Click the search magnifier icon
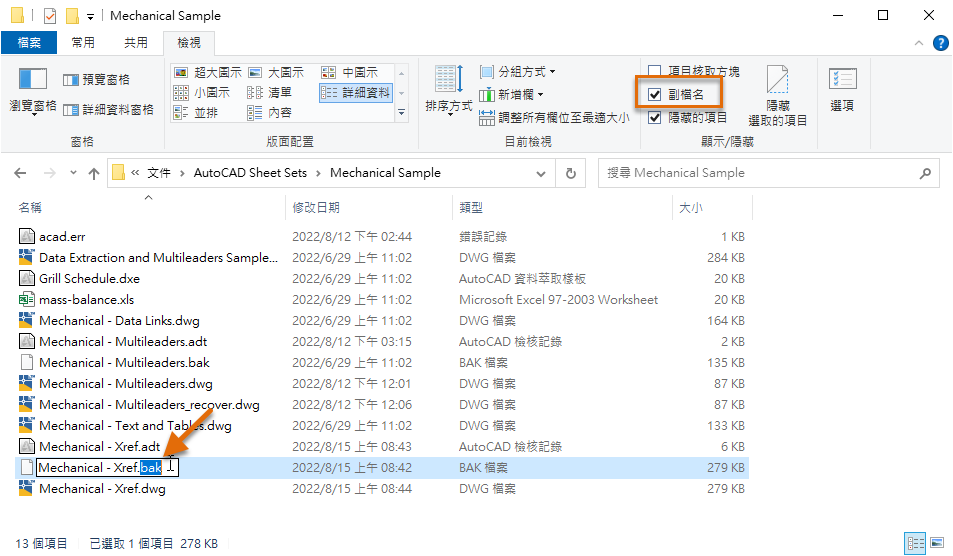Screen dimensions: 953x556 (925, 173)
